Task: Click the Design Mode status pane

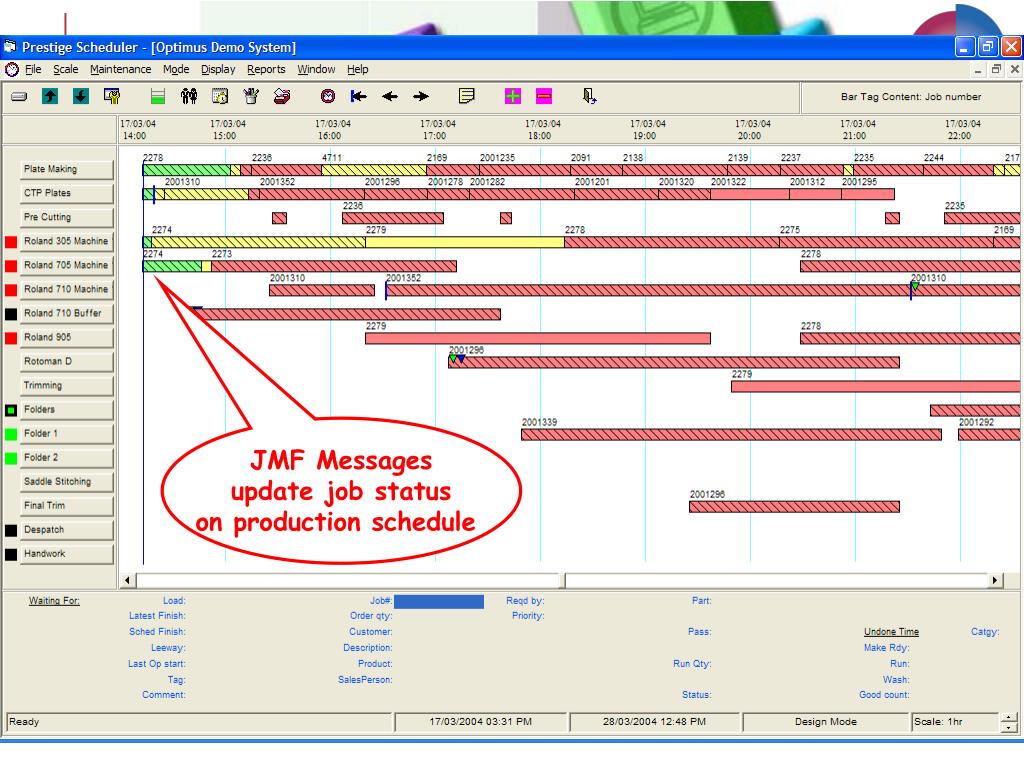Action: (825, 722)
